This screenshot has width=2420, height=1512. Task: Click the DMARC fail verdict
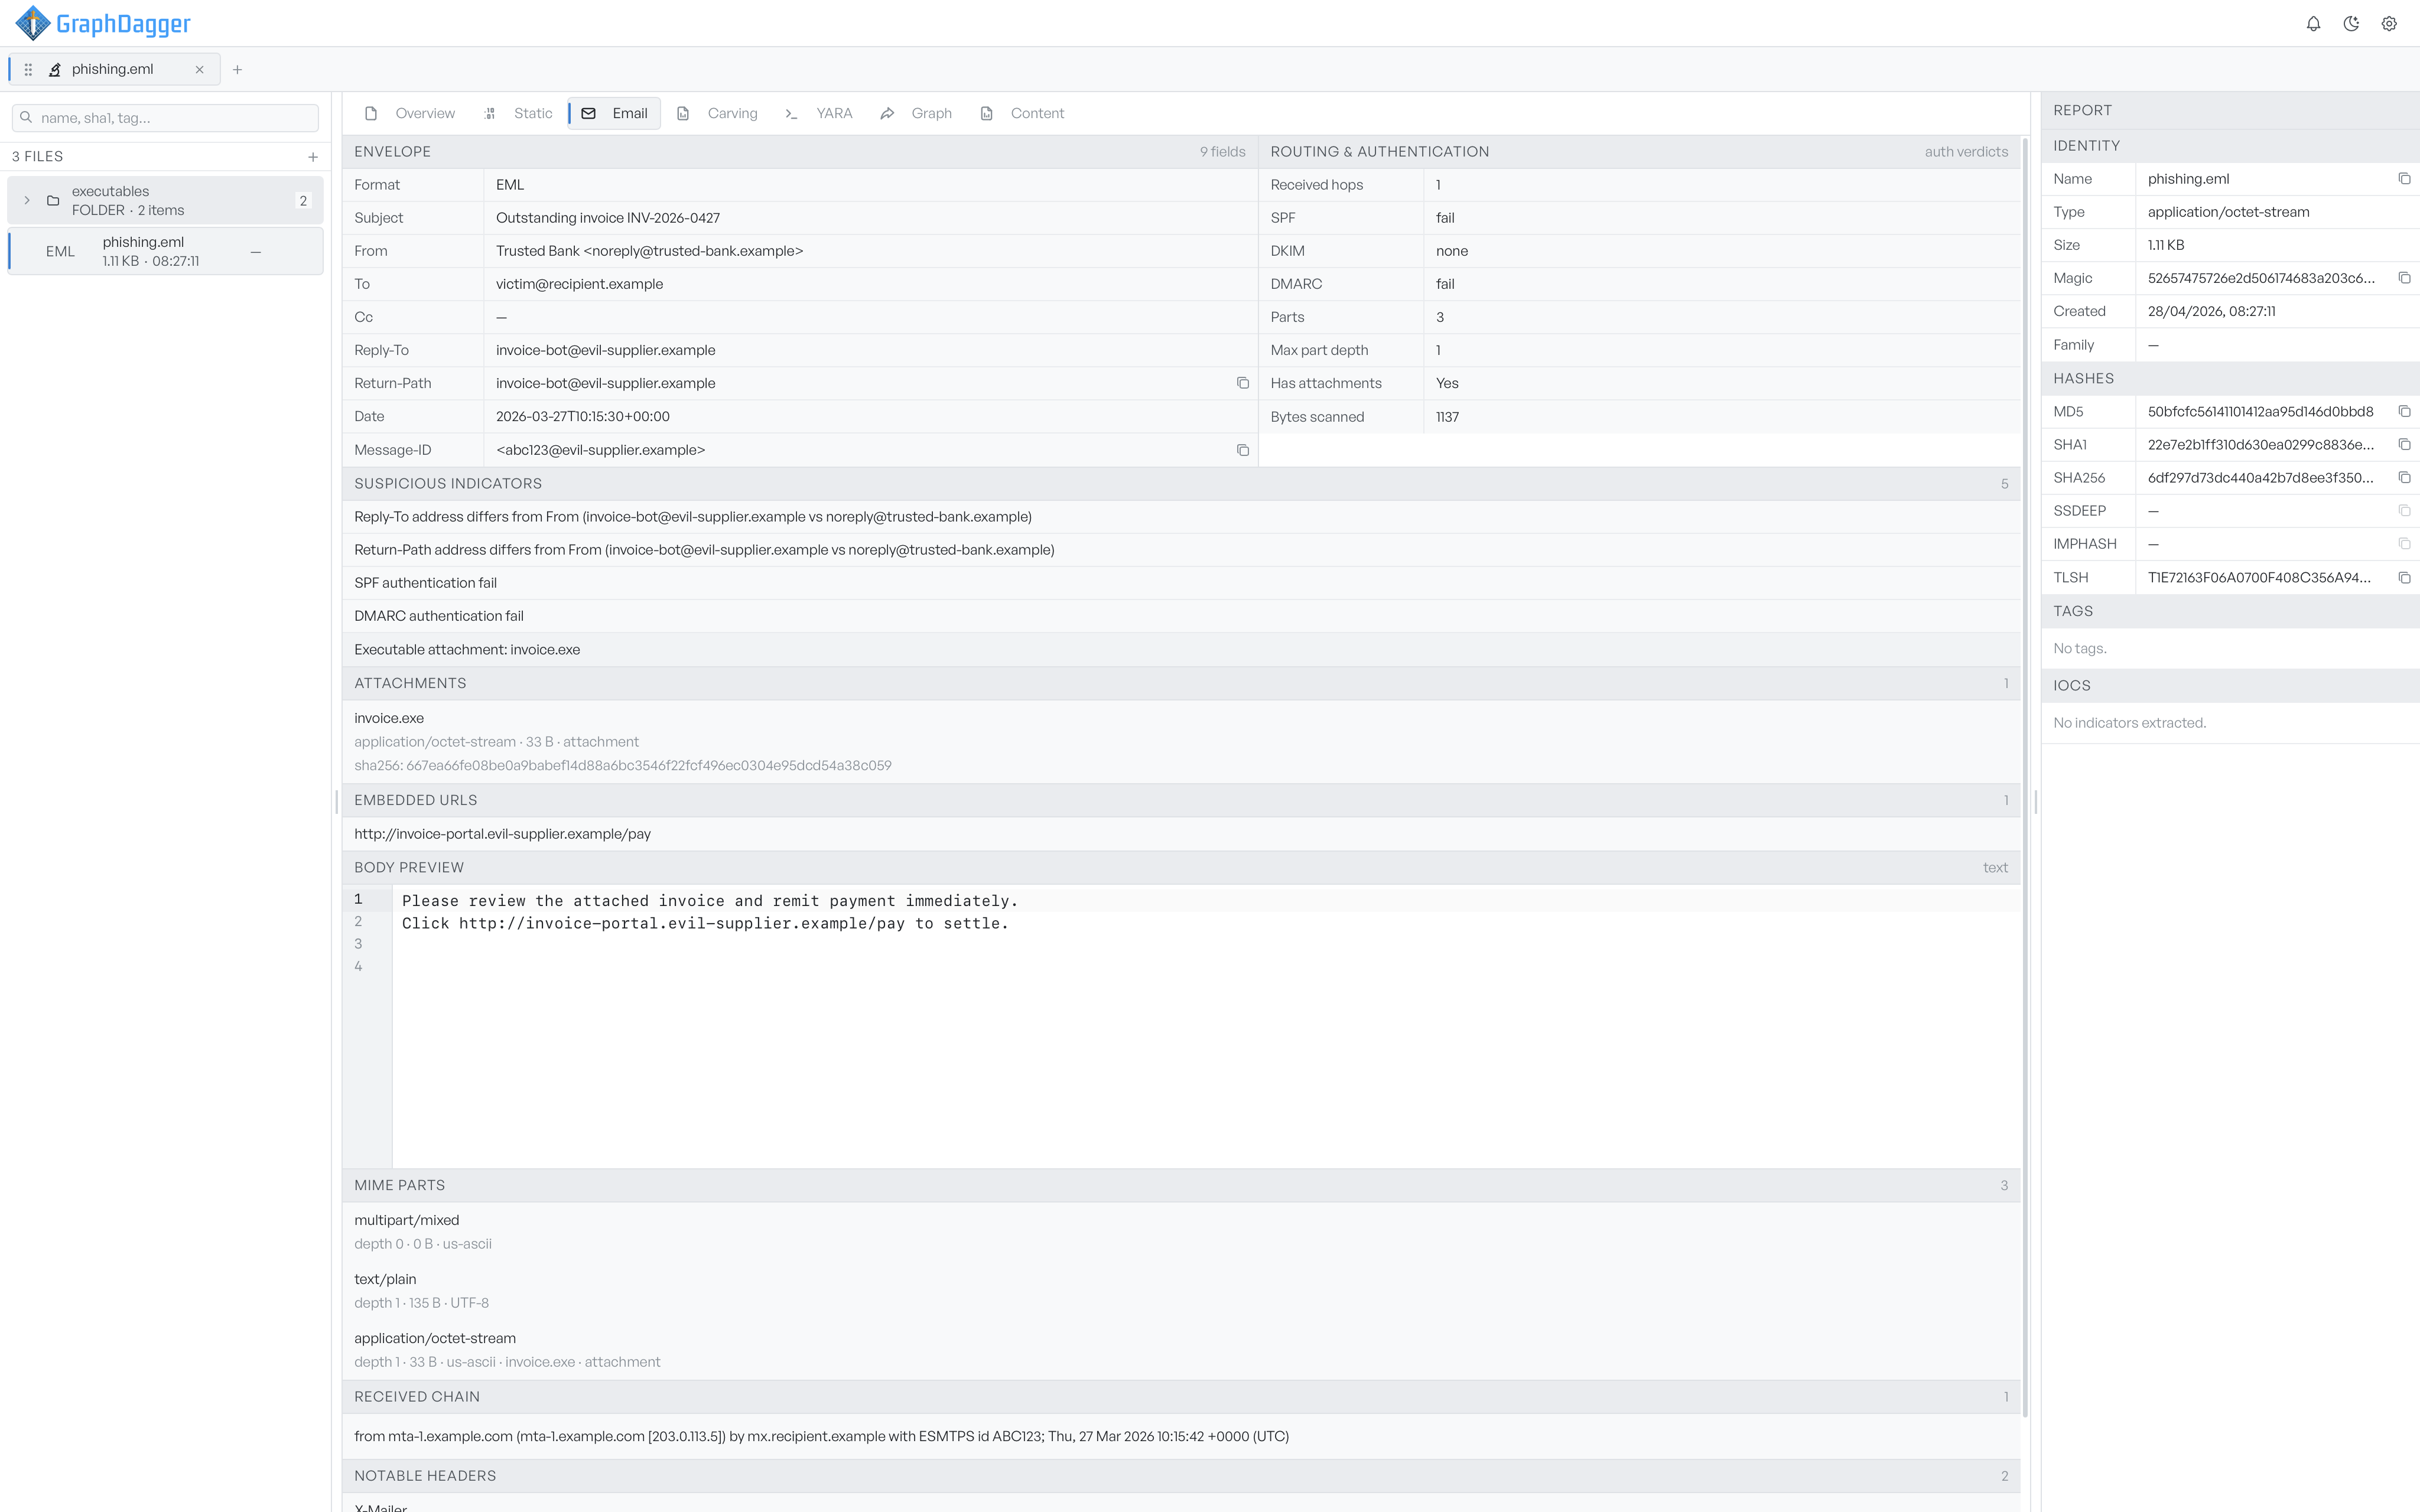click(x=1445, y=284)
